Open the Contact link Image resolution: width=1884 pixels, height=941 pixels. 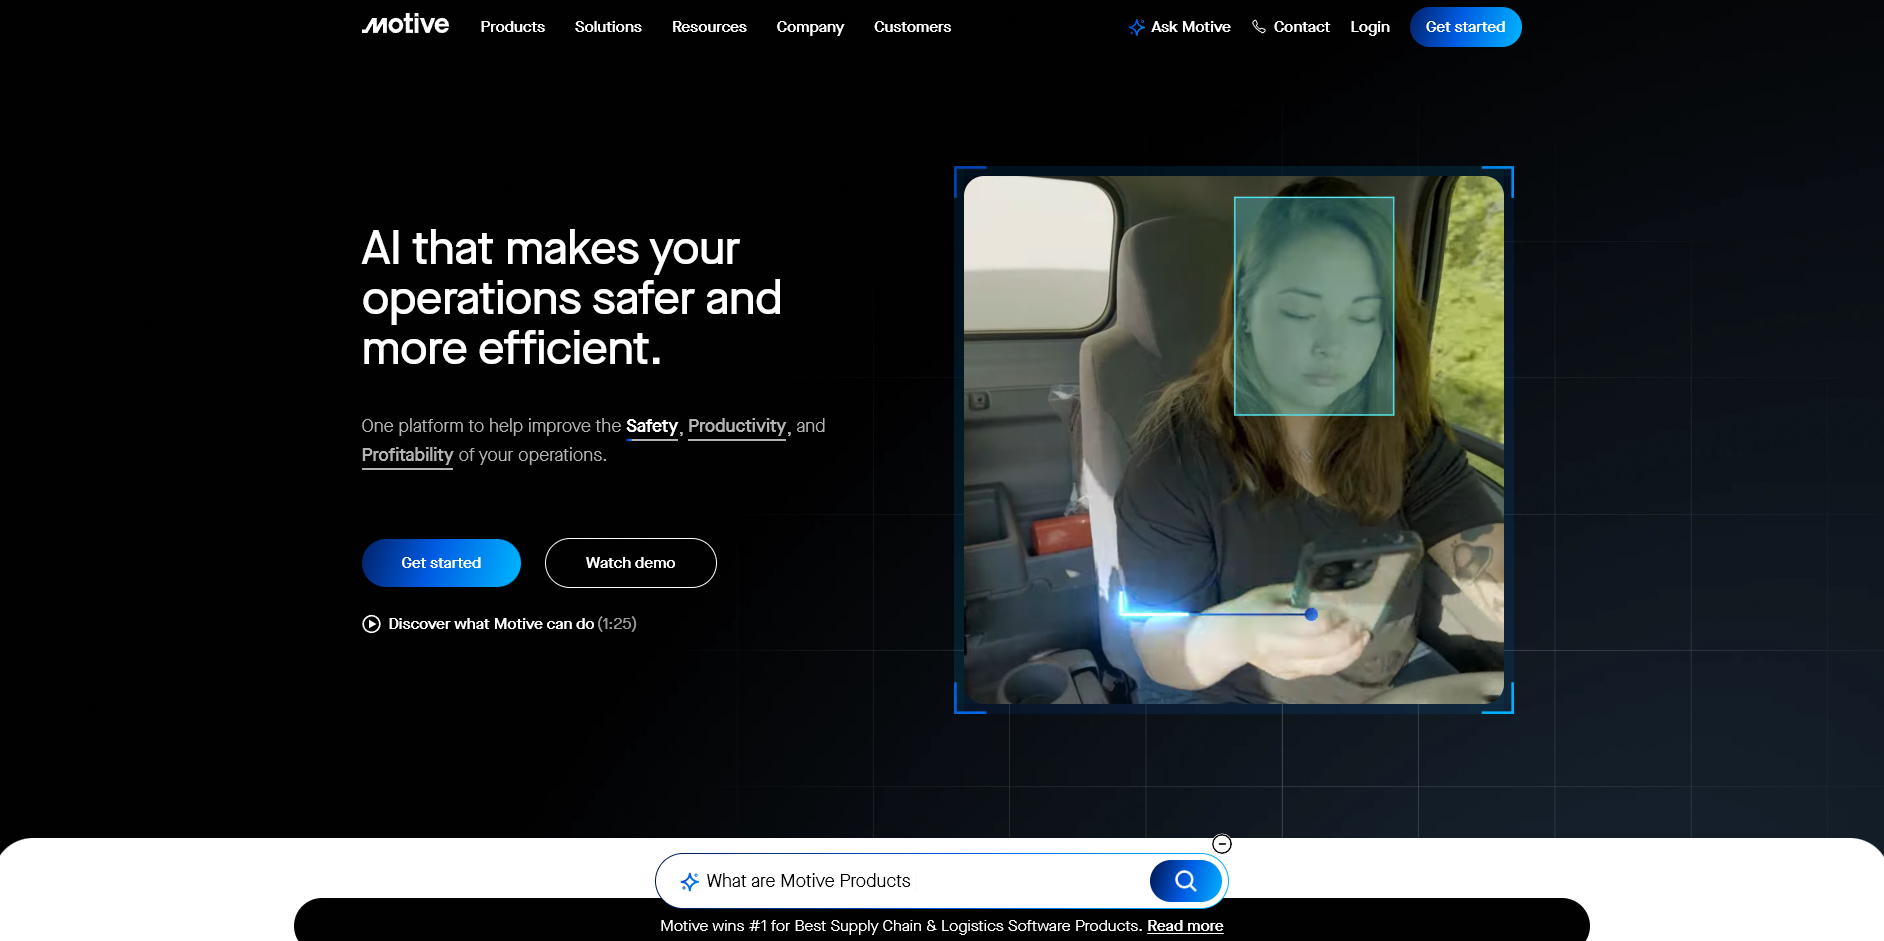click(1291, 27)
